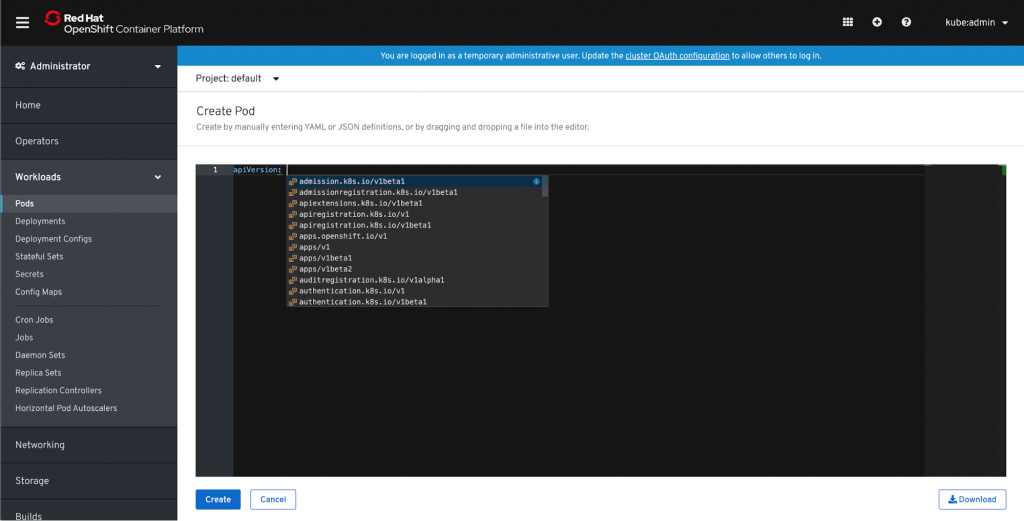Screen dimensions: 1024x521
Task: Click the autocomplete suggestion list scrollbar
Action: coord(544,188)
